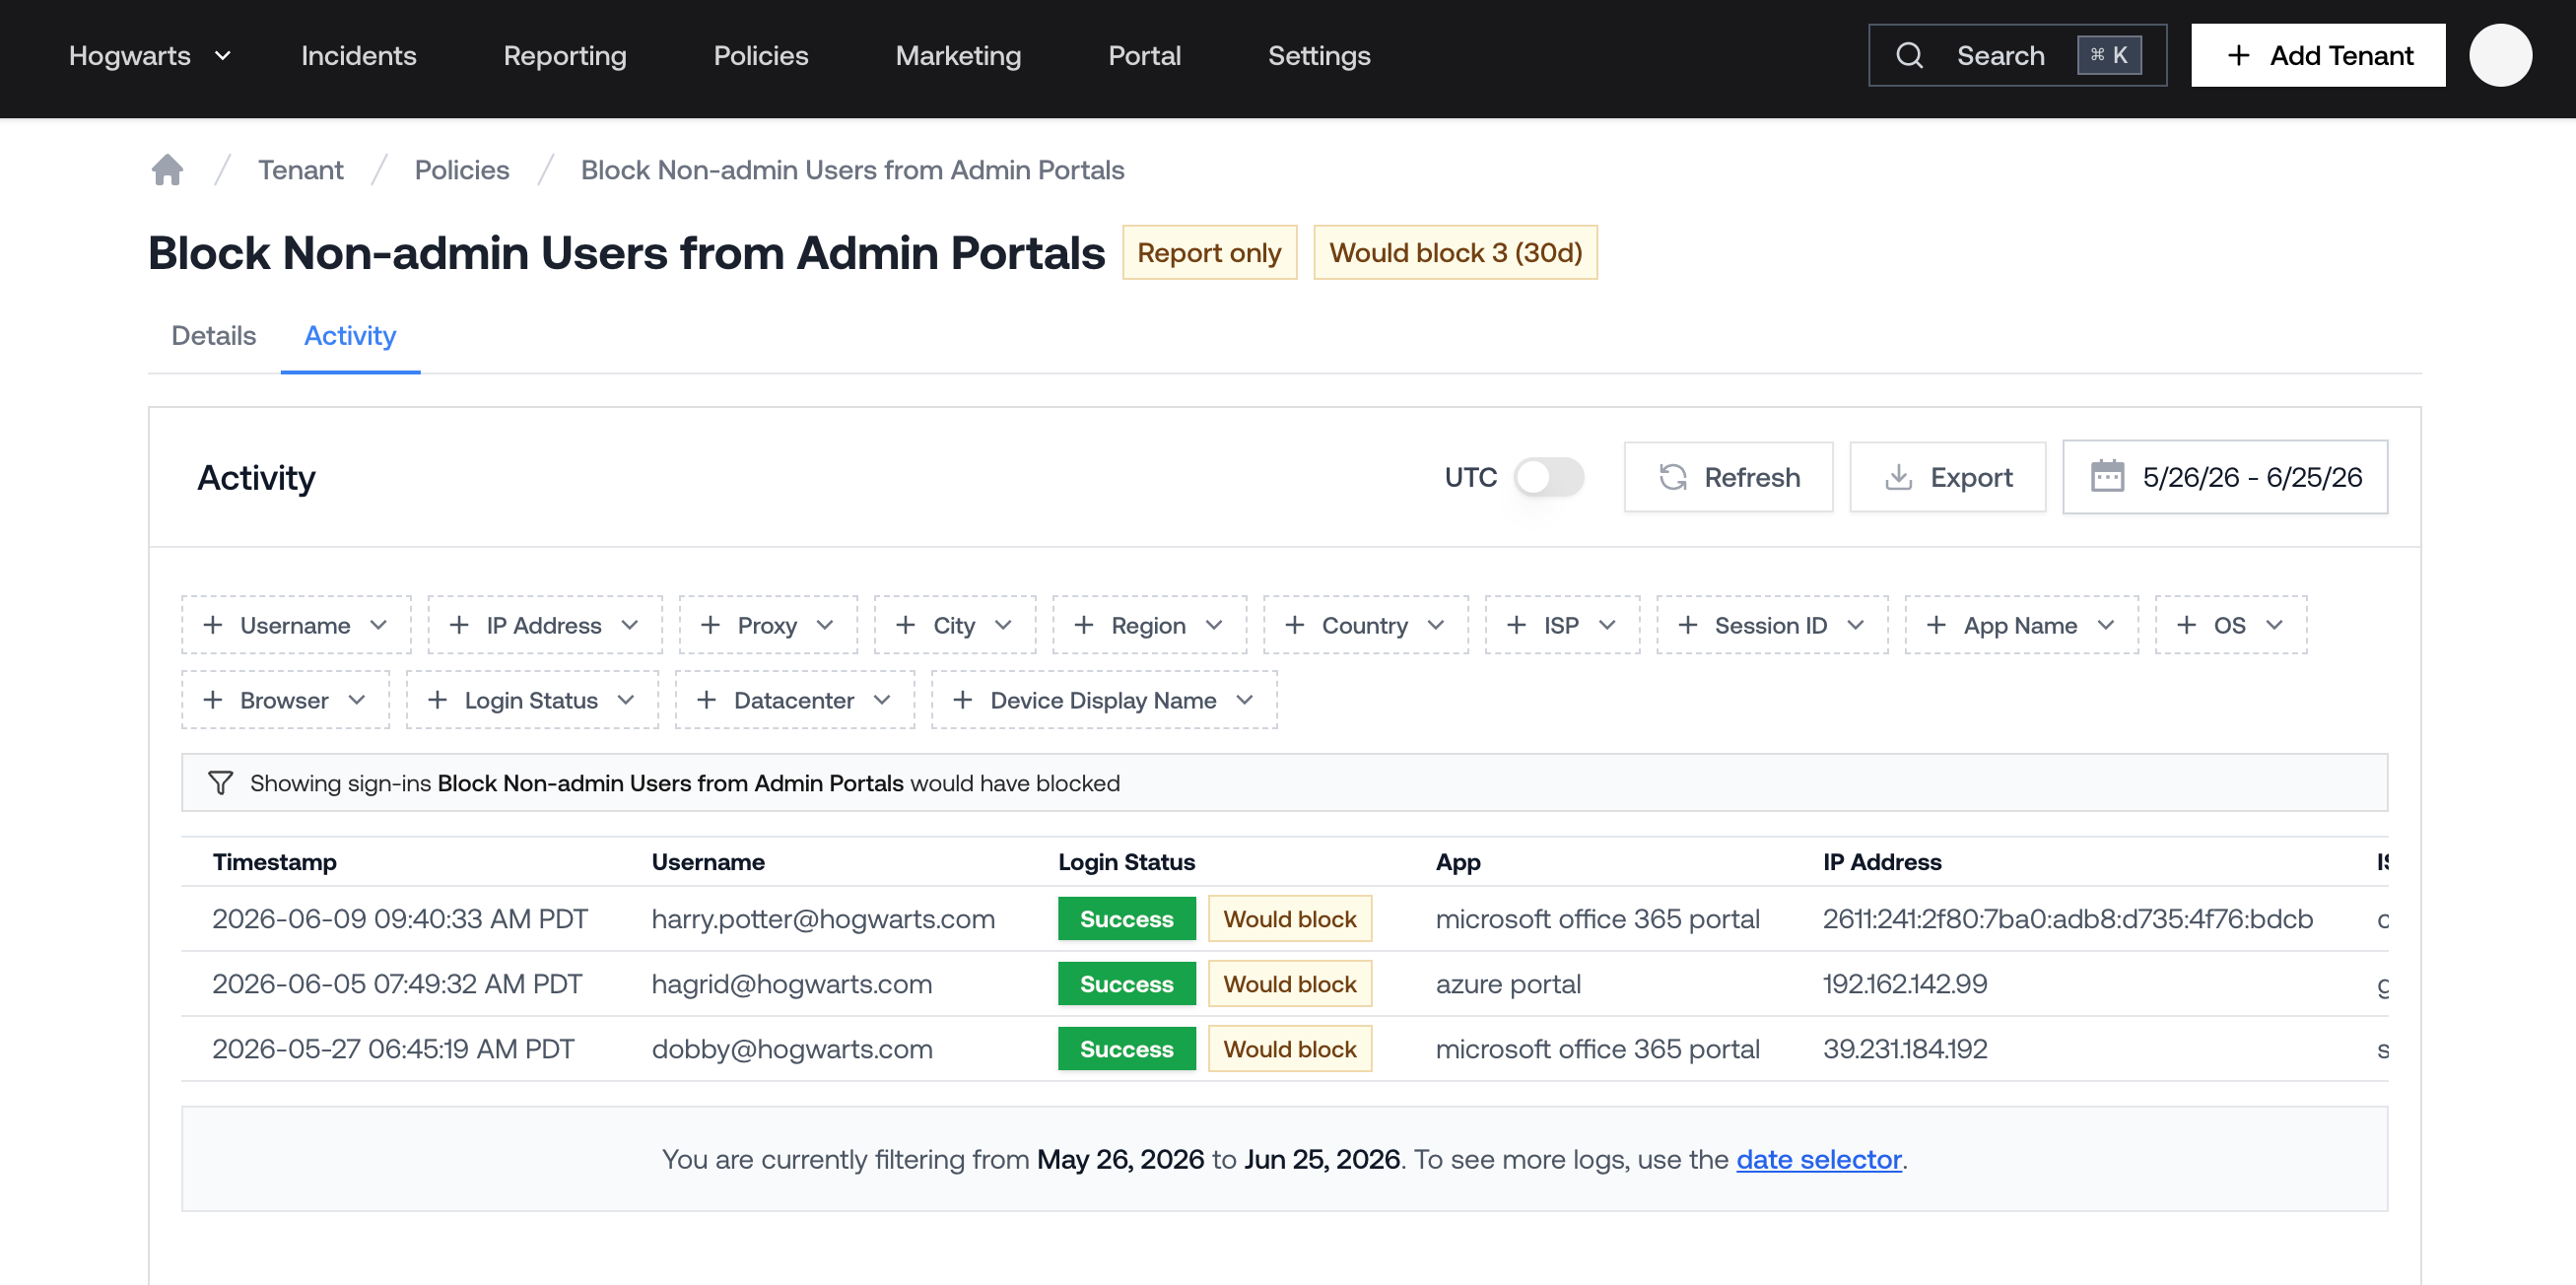Expand the IP Address filter chevron
This screenshot has height=1285, width=2576.
629,625
